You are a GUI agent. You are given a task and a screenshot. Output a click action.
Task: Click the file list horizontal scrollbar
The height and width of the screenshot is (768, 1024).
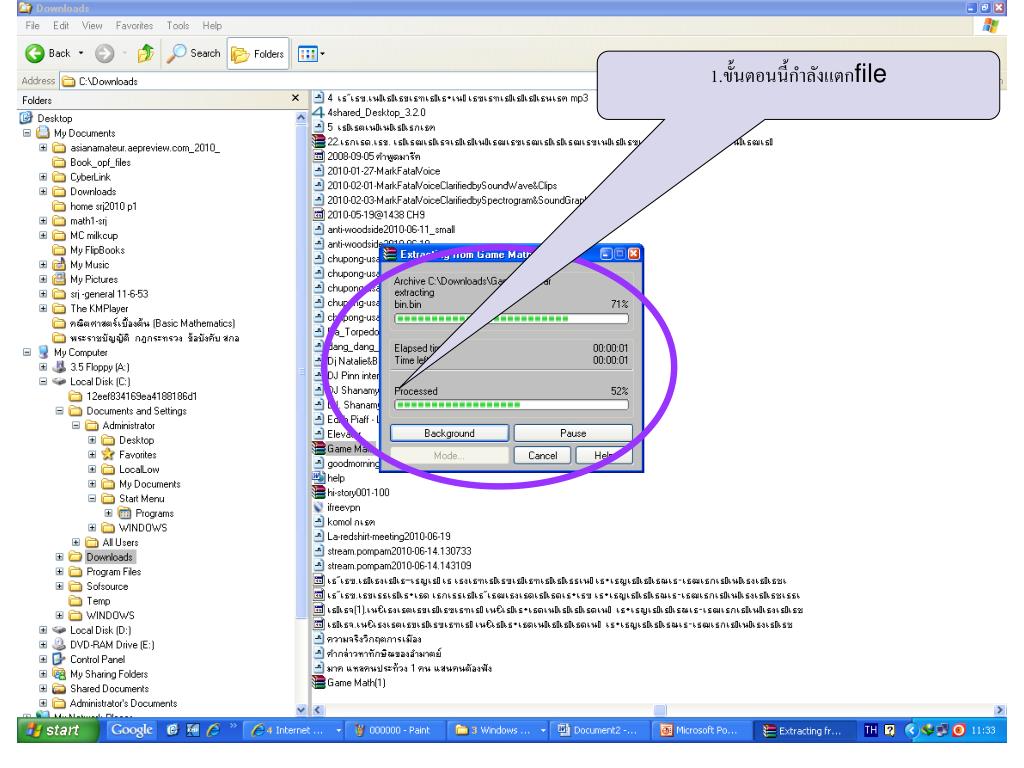(659, 710)
